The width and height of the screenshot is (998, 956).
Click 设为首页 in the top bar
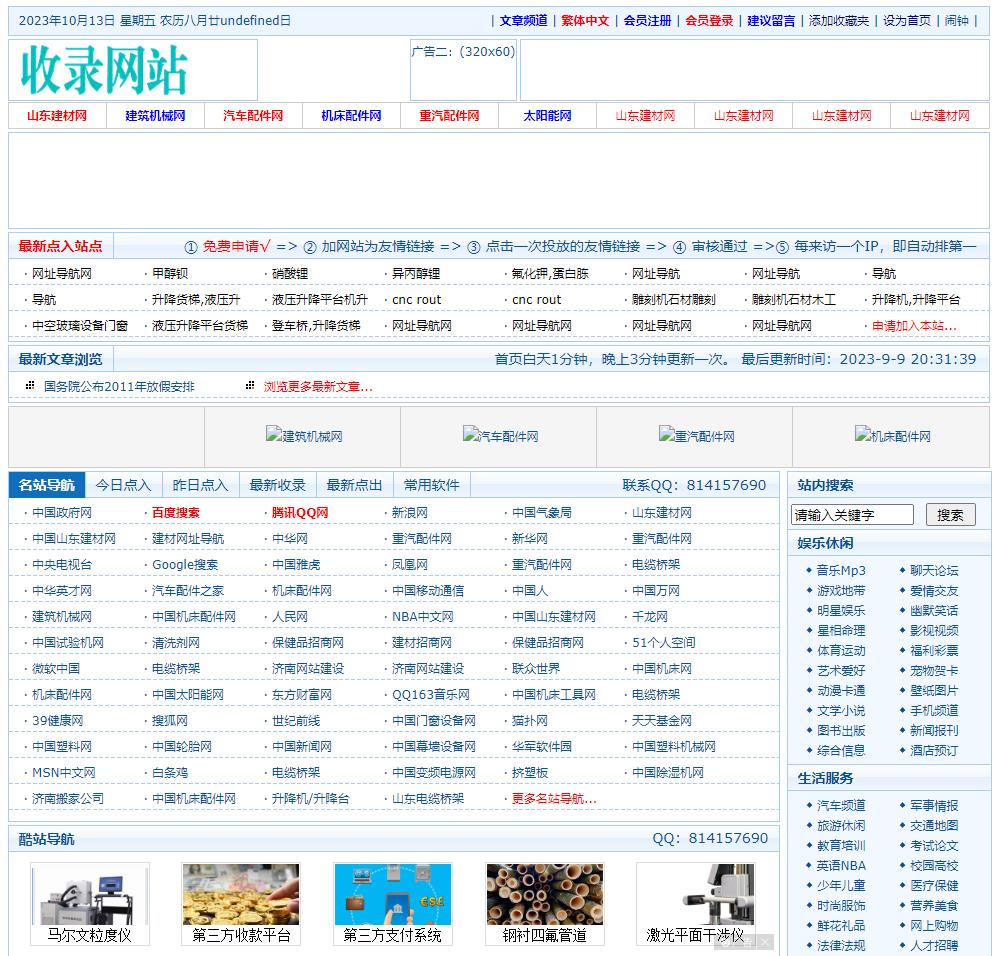click(907, 21)
